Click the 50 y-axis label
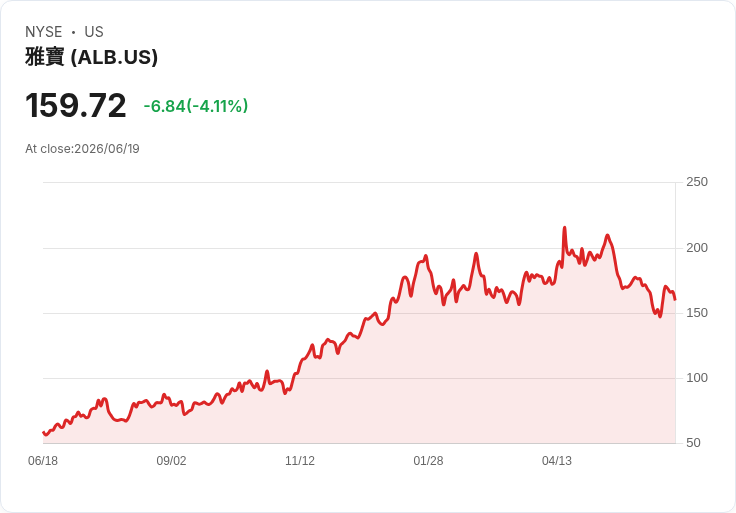Viewport: 736px width, 513px height. coord(693,443)
